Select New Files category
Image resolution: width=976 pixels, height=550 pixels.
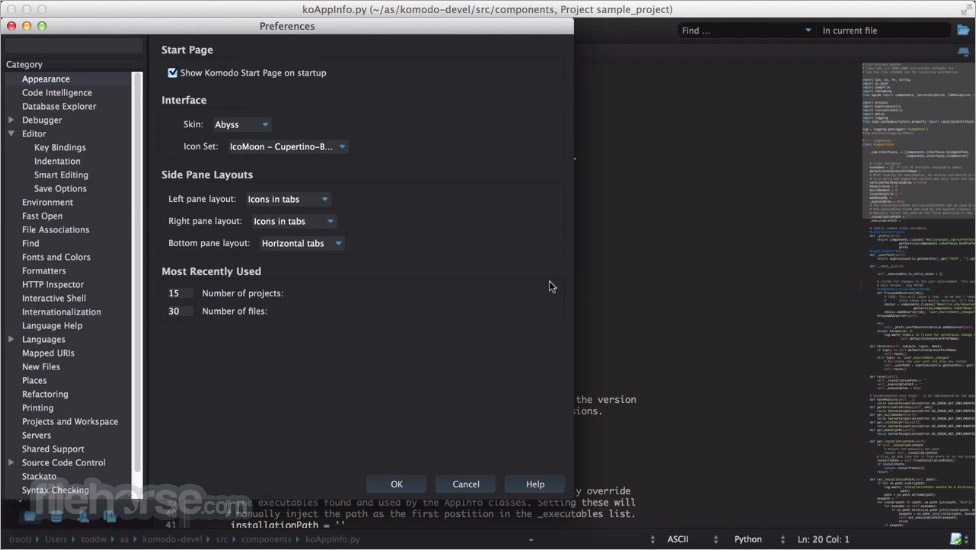point(40,366)
